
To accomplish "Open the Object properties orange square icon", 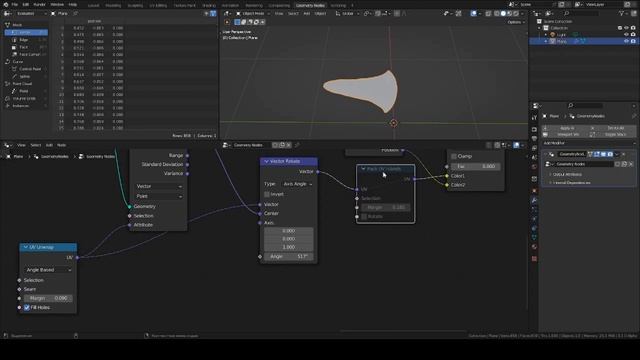I will [x=534, y=191].
